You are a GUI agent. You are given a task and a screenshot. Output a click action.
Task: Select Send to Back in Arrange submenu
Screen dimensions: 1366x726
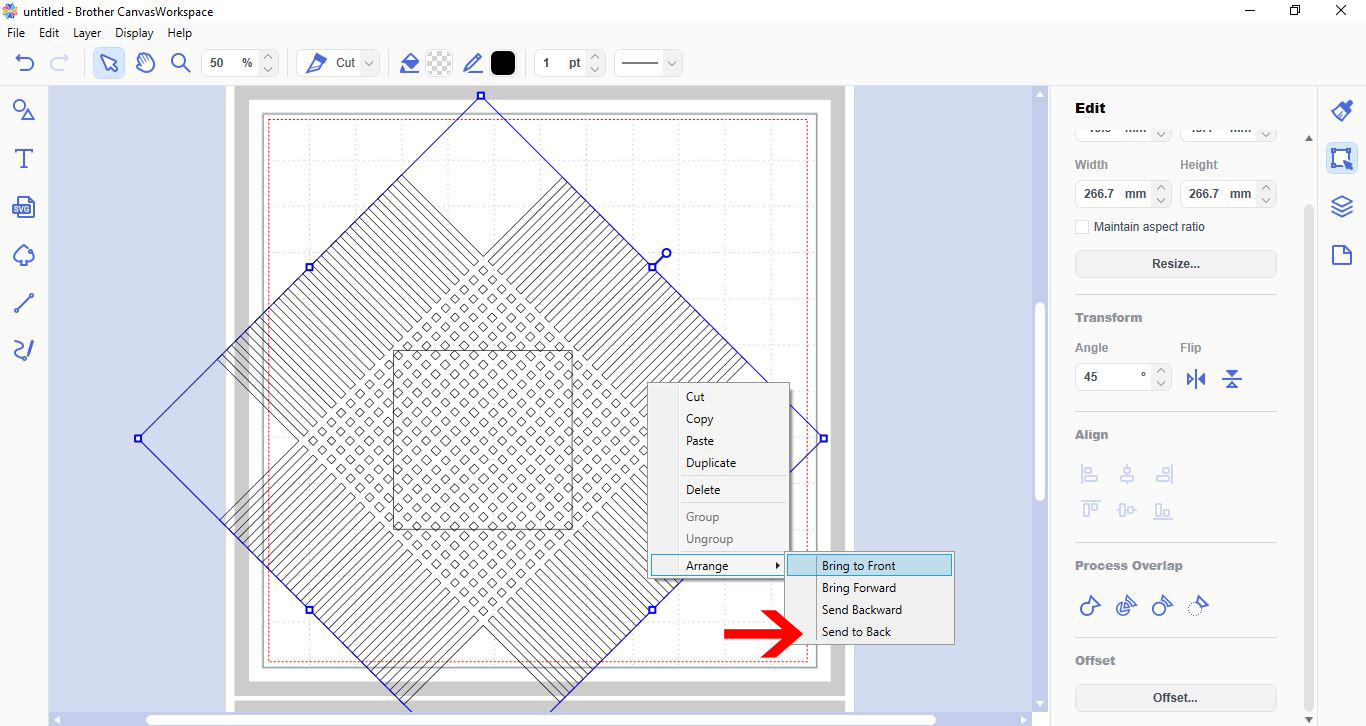[x=869, y=632]
